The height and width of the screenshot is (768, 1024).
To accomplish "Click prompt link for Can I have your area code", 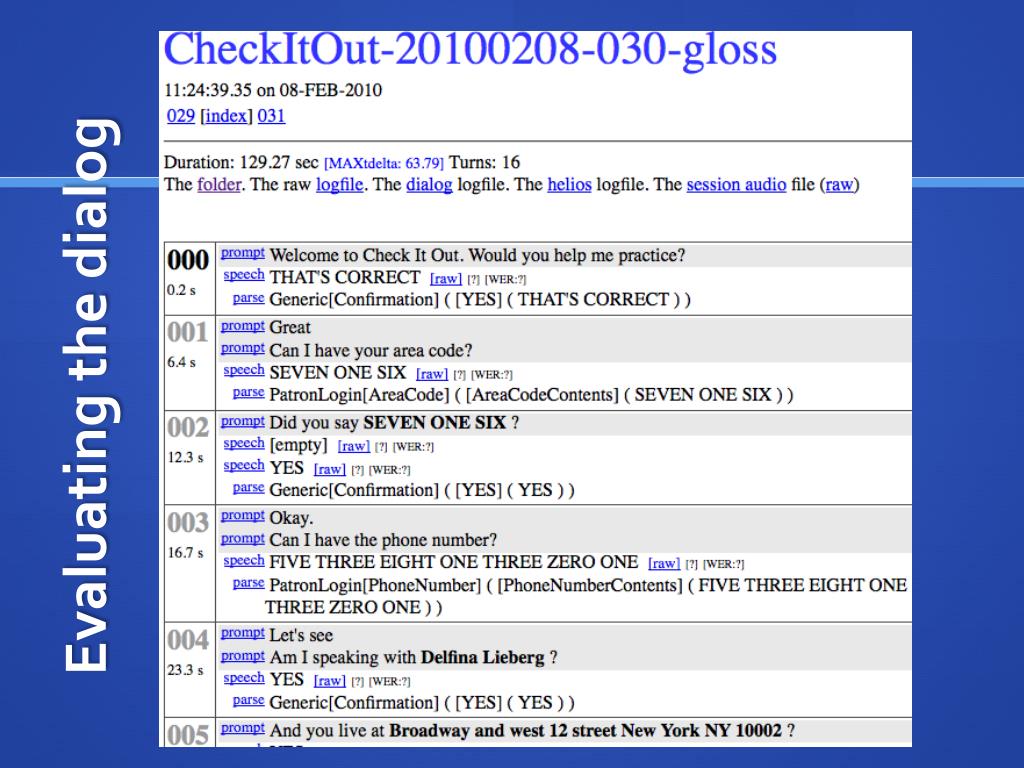I will click(242, 349).
